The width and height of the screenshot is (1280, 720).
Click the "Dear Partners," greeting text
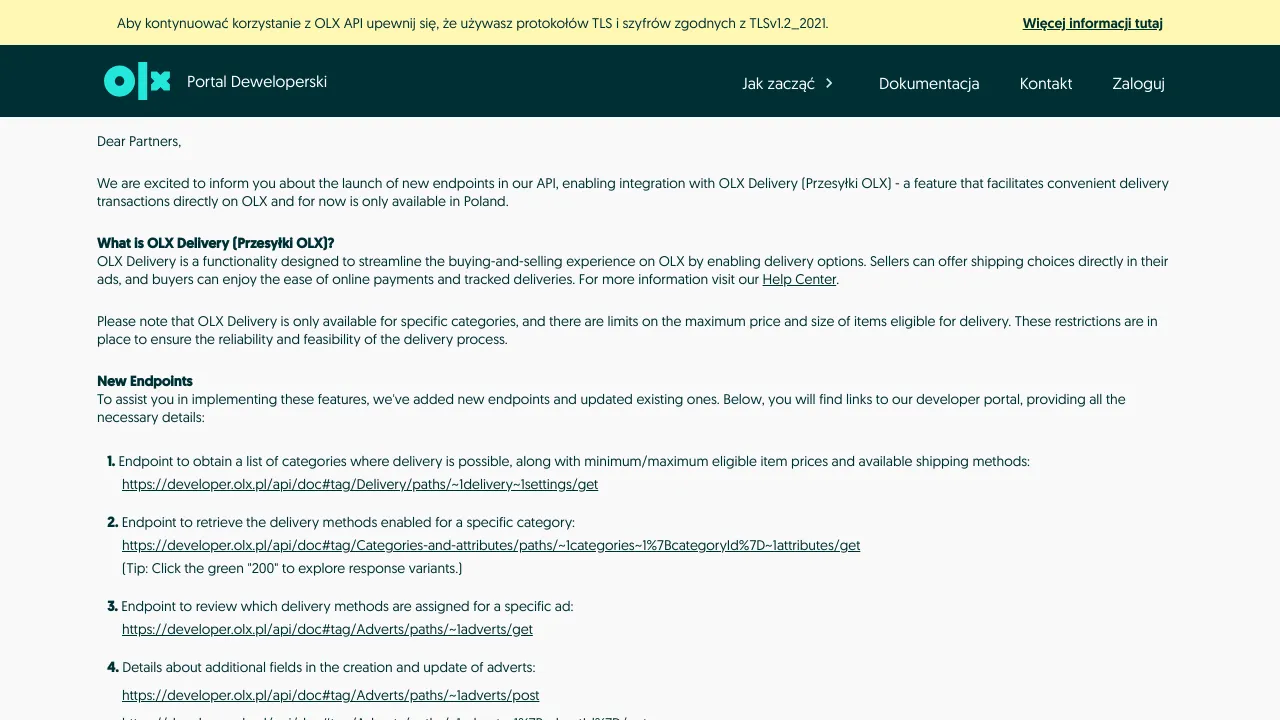(x=139, y=142)
